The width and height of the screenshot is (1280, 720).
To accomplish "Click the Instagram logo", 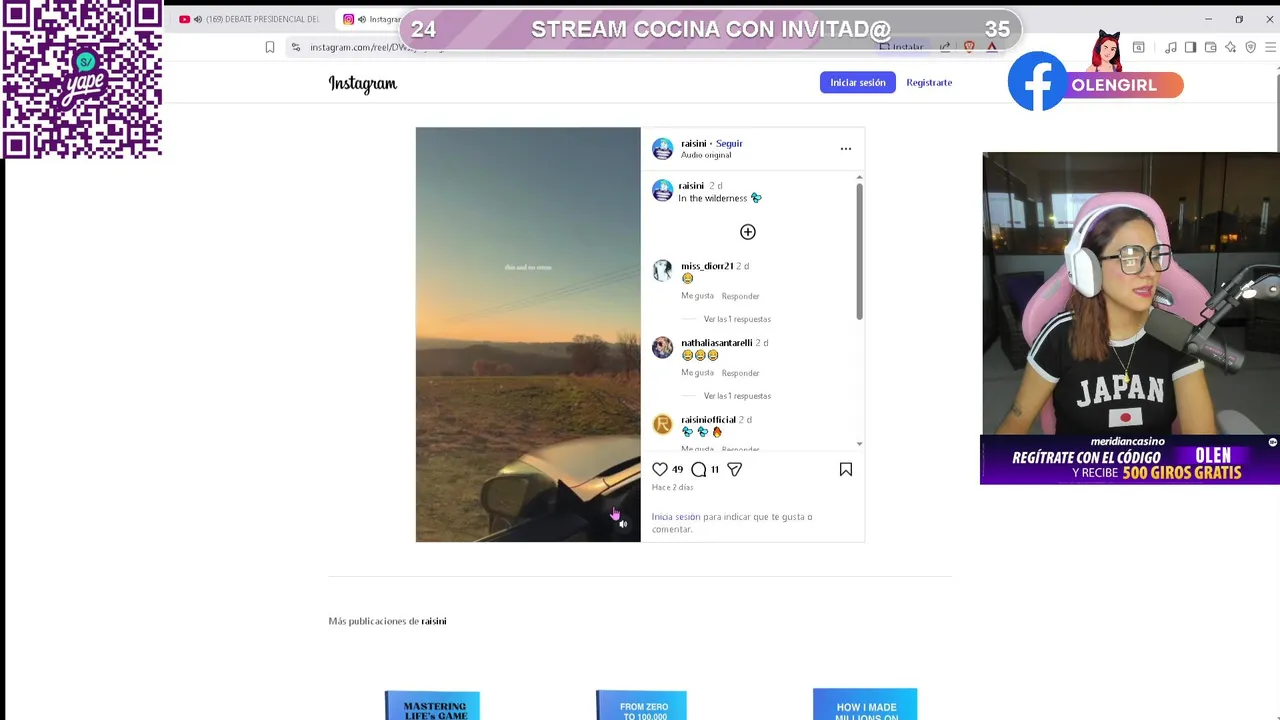I will pos(362,84).
